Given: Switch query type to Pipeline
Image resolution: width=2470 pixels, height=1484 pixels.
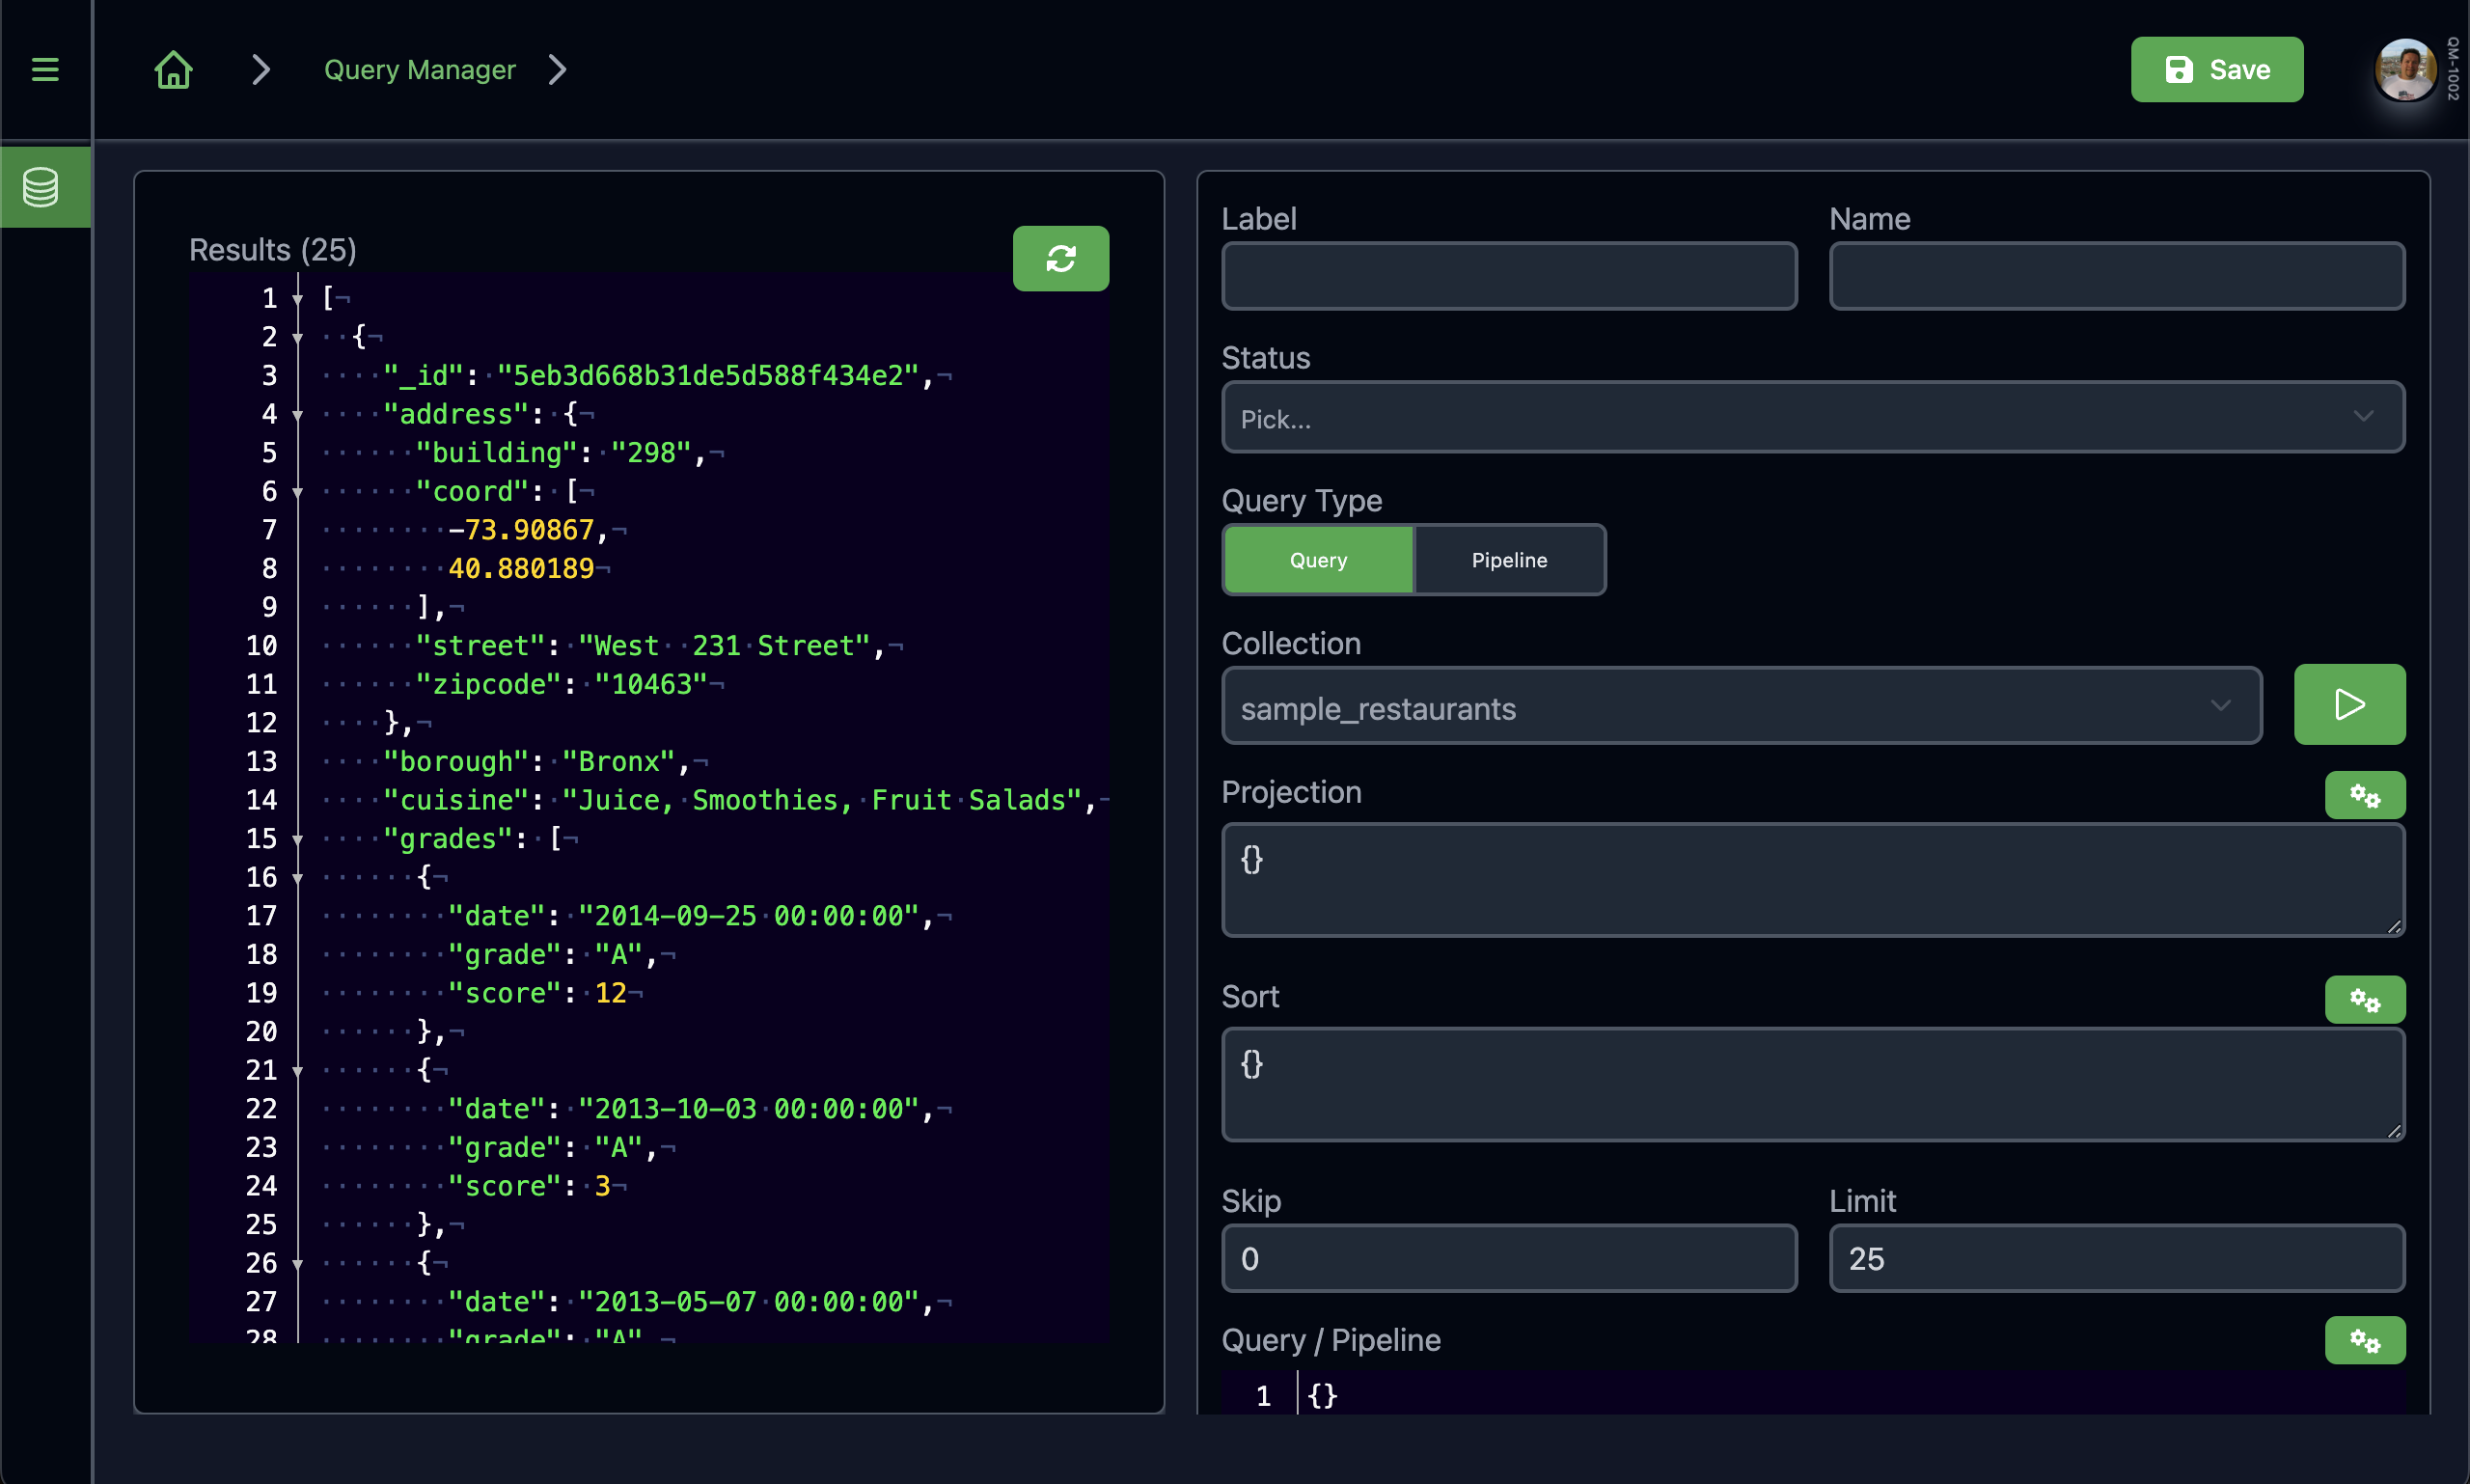Looking at the screenshot, I should tap(1508, 560).
